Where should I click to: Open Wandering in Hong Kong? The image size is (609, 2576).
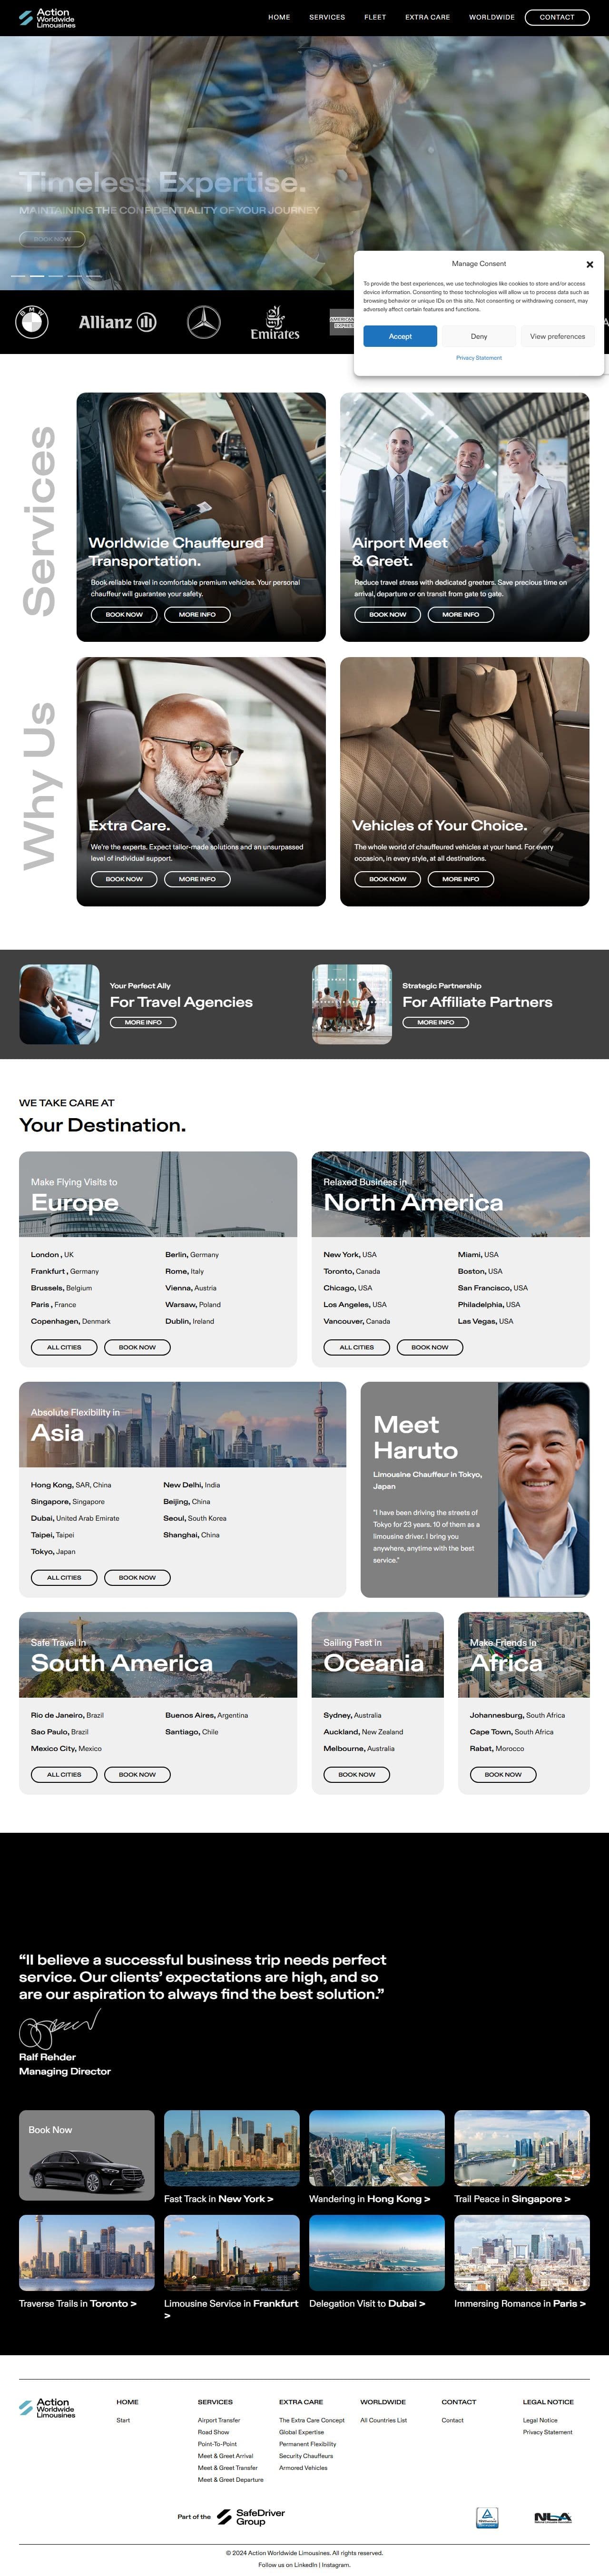coord(370,2199)
